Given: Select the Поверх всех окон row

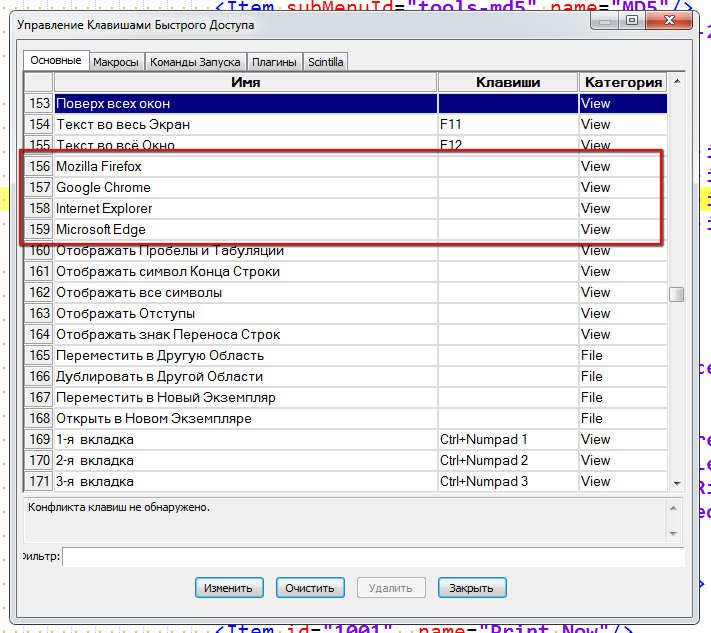Looking at the screenshot, I should (346, 103).
